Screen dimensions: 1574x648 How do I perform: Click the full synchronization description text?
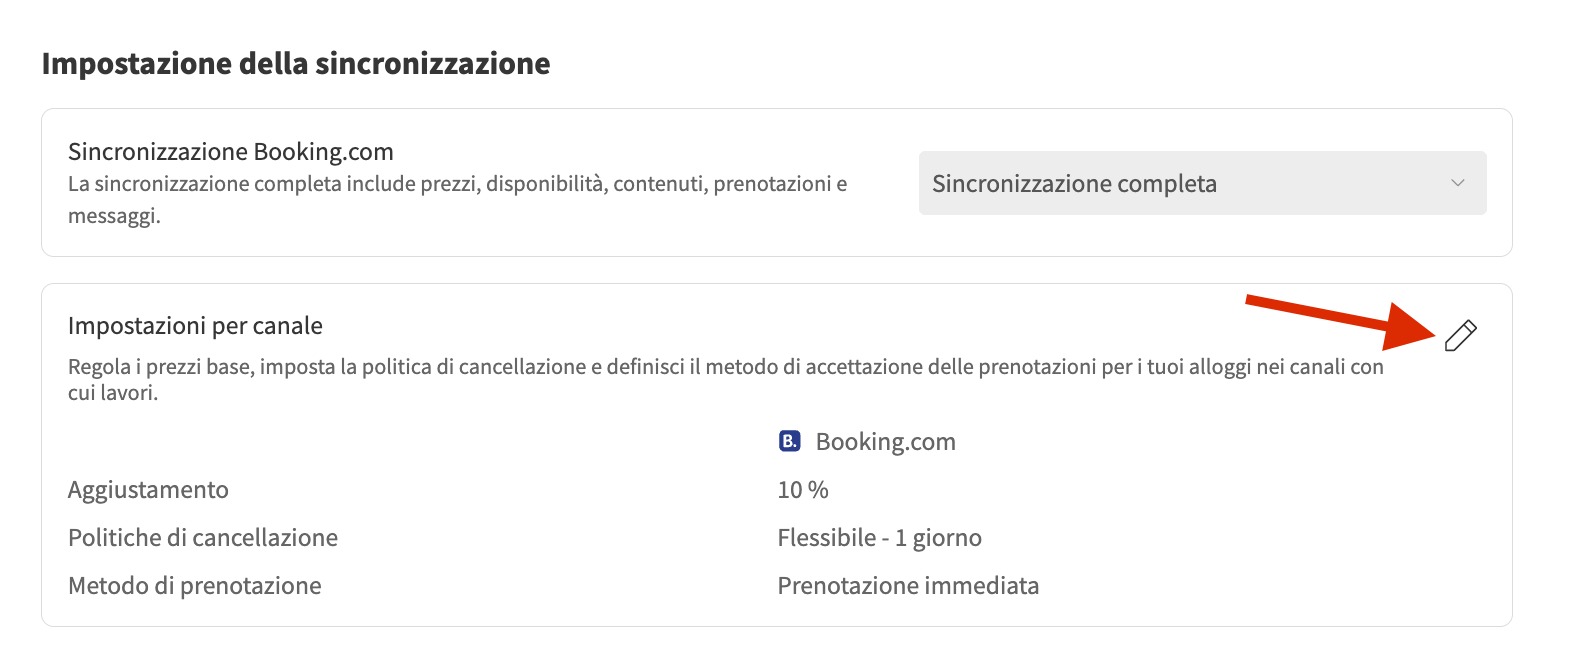[x=457, y=184]
